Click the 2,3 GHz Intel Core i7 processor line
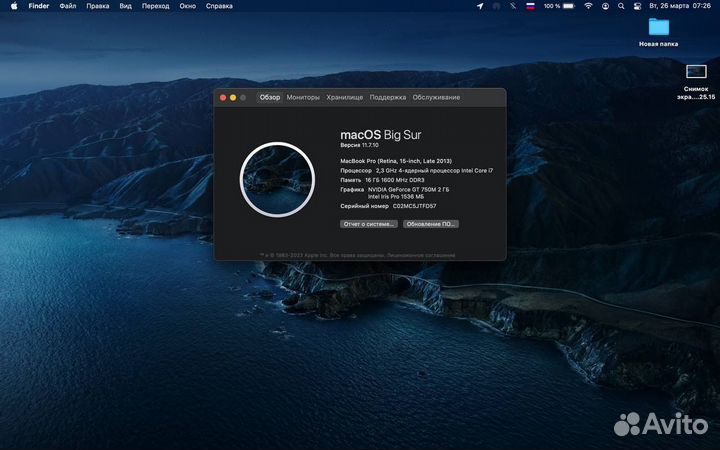720x450 pixels. (x=416, y=170)
